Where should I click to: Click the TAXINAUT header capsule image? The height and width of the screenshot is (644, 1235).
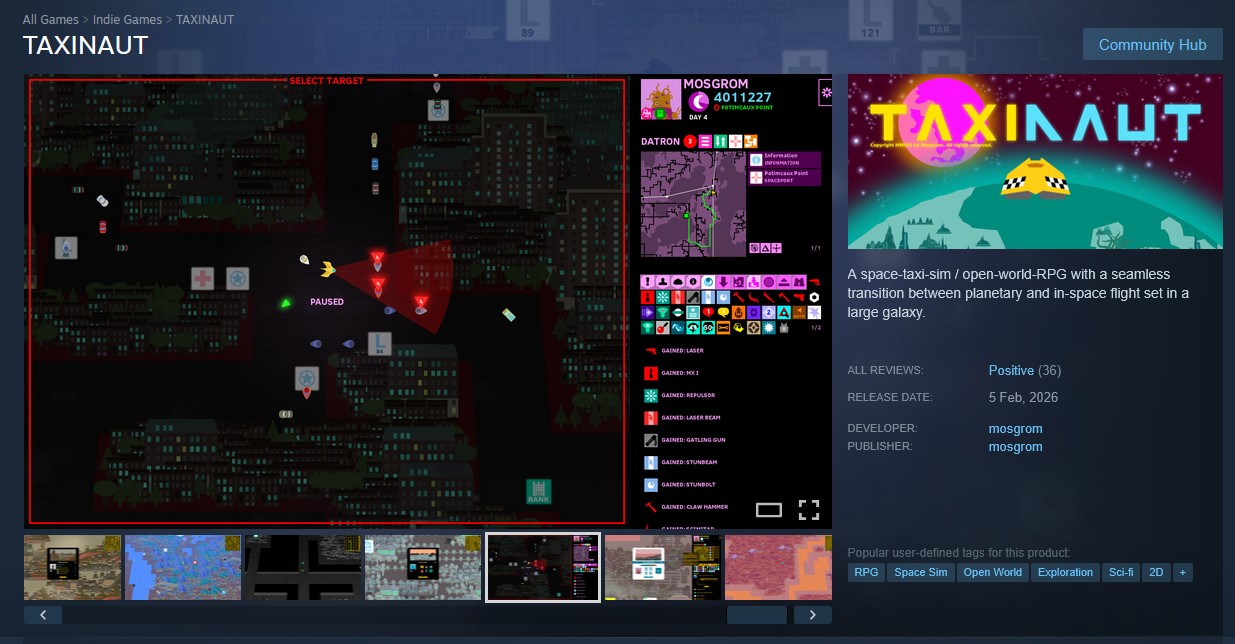pyautogui.click(x=1035, y=161)
